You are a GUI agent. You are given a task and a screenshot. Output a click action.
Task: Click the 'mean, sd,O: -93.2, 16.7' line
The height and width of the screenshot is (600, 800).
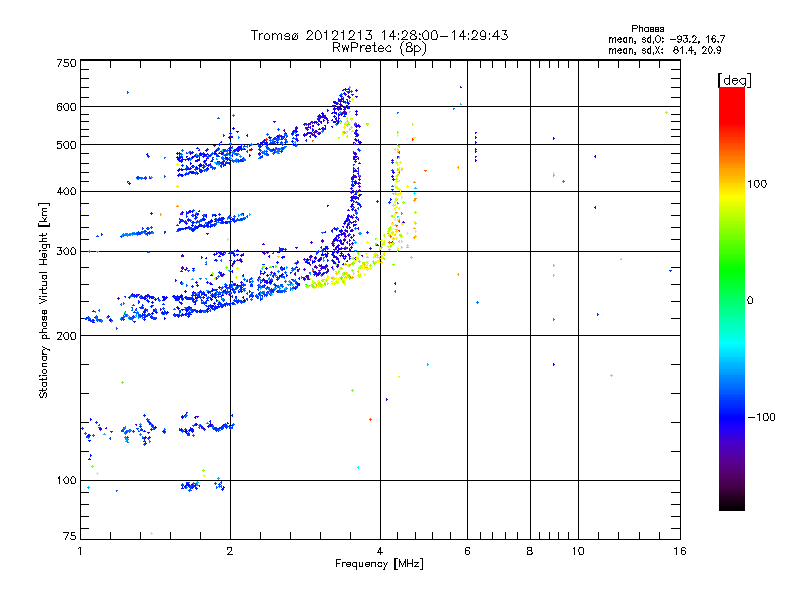[x=666, y=39]
